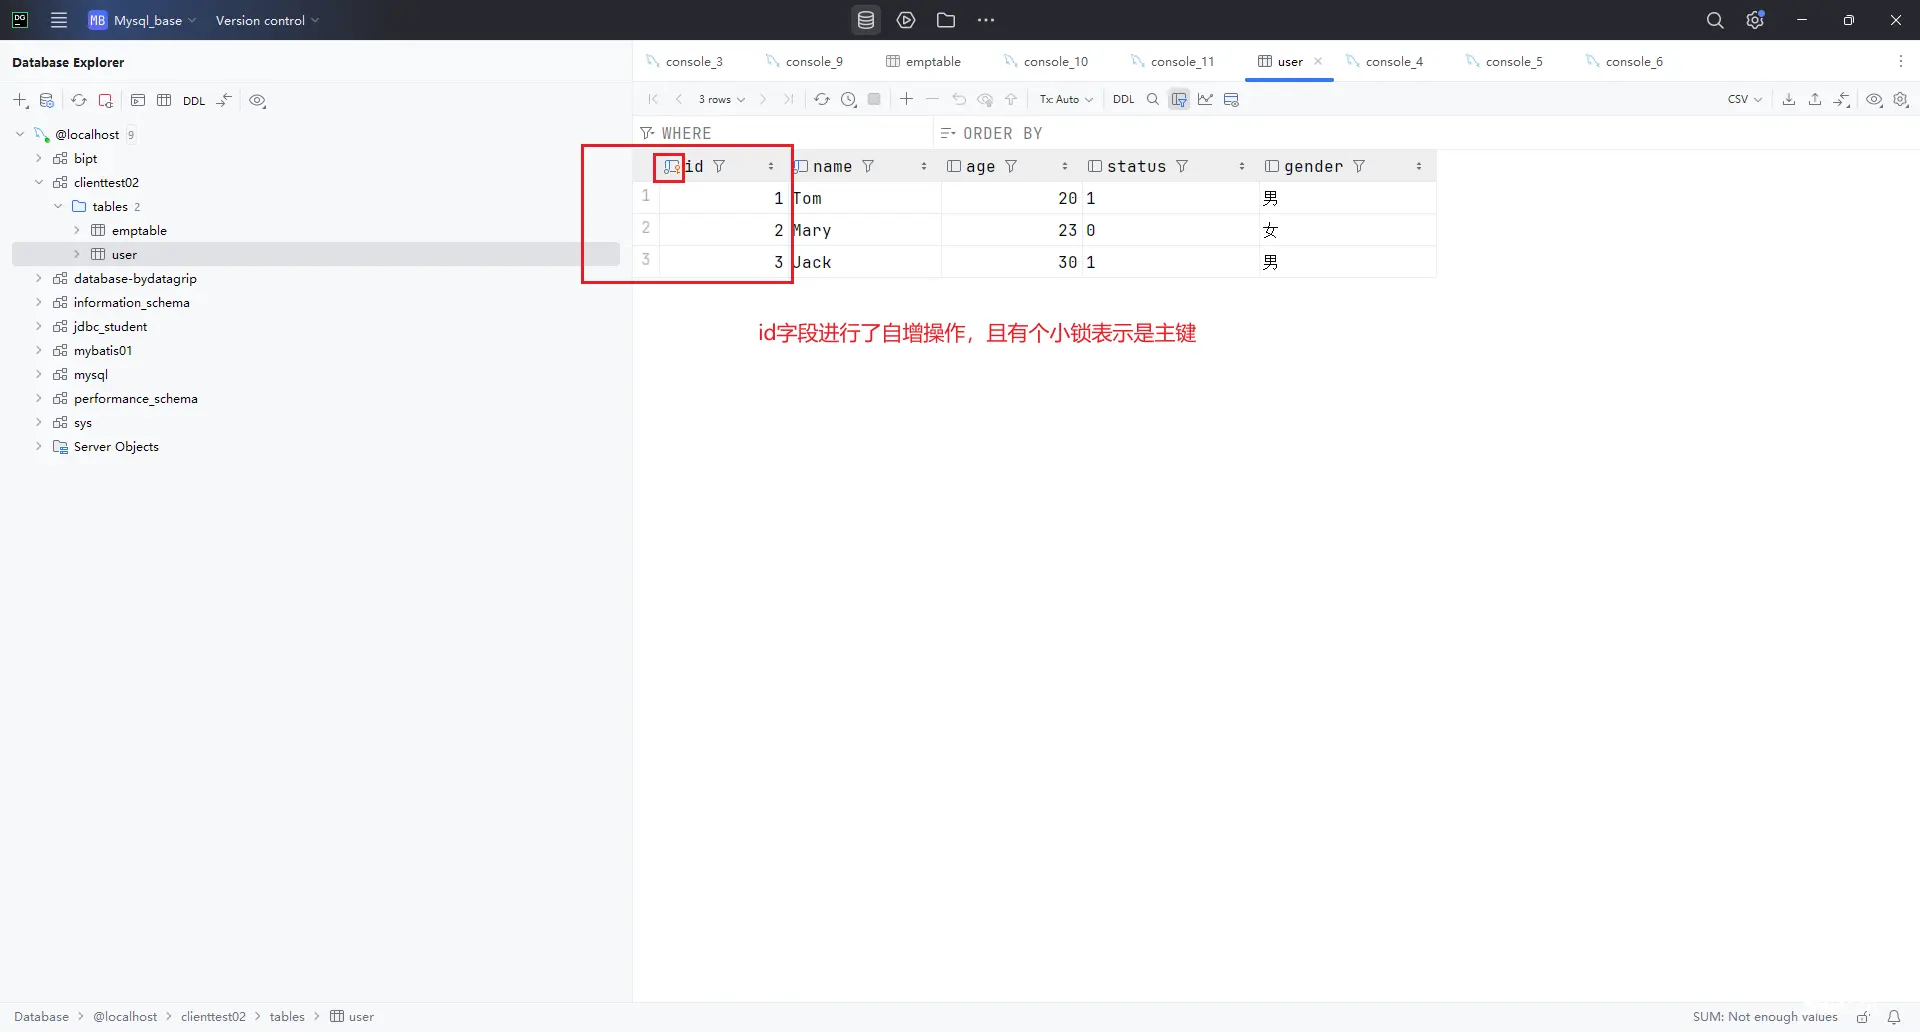
Task: Click the WHERE filter field
Action: tap(785, 133)
